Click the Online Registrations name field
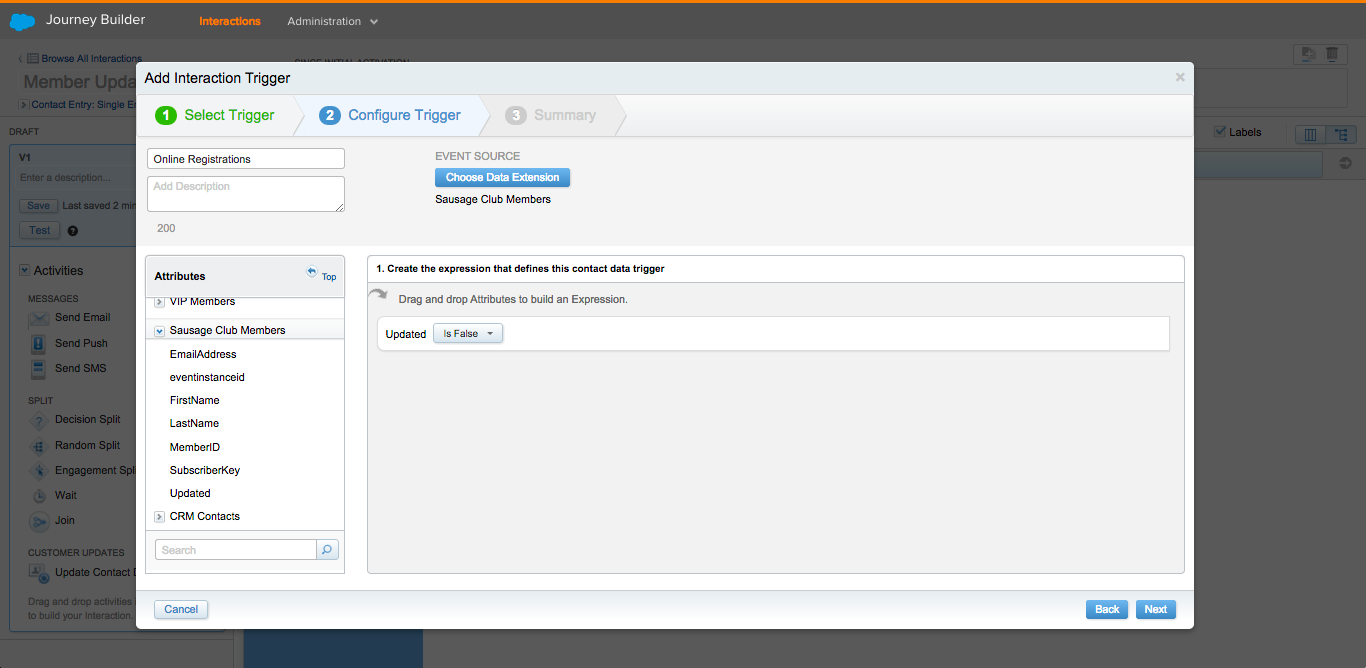This screenshot has height=668, width=1366. (246, 159)
